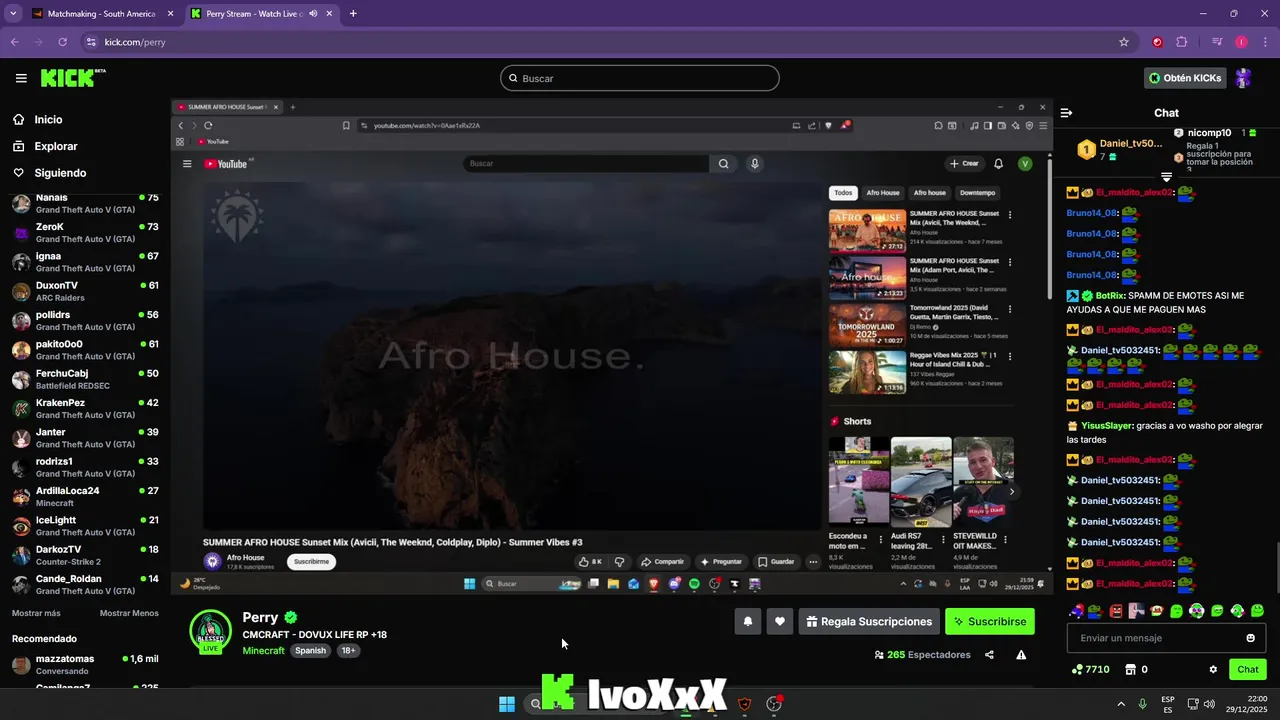Screen dimensions: 1280x720
Task: Open the channel shop icon beside 0
Action: 1131,669
